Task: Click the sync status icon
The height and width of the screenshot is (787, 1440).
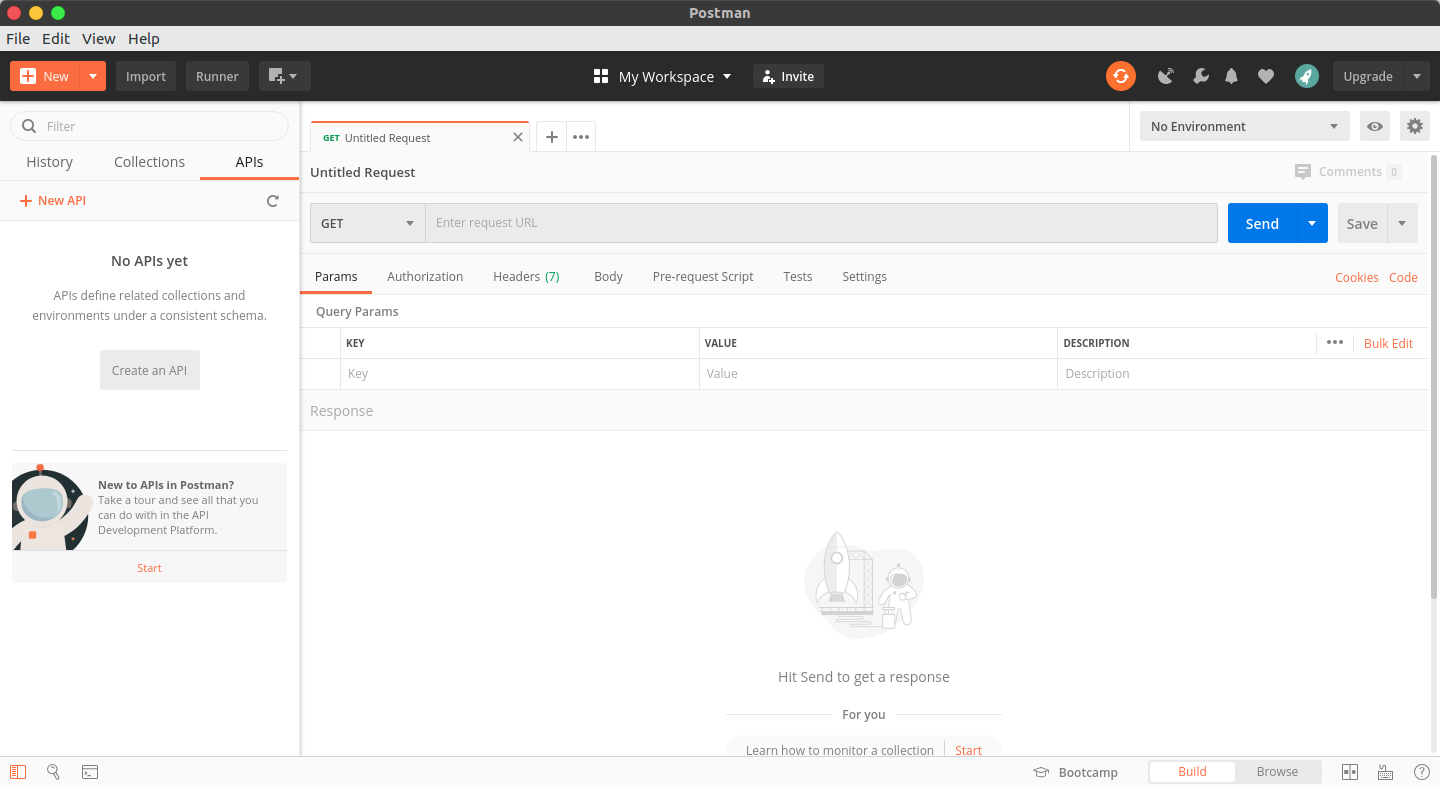Action: (x=1120, y=76)
